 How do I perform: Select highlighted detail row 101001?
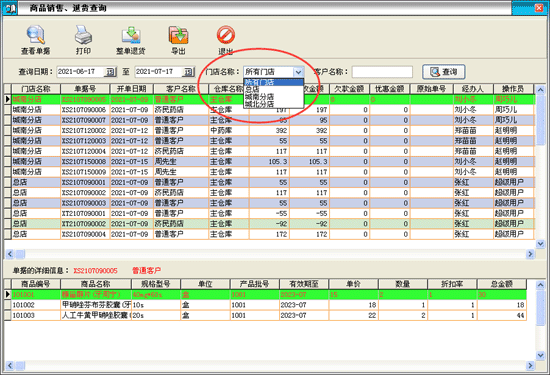pos(266,295)
